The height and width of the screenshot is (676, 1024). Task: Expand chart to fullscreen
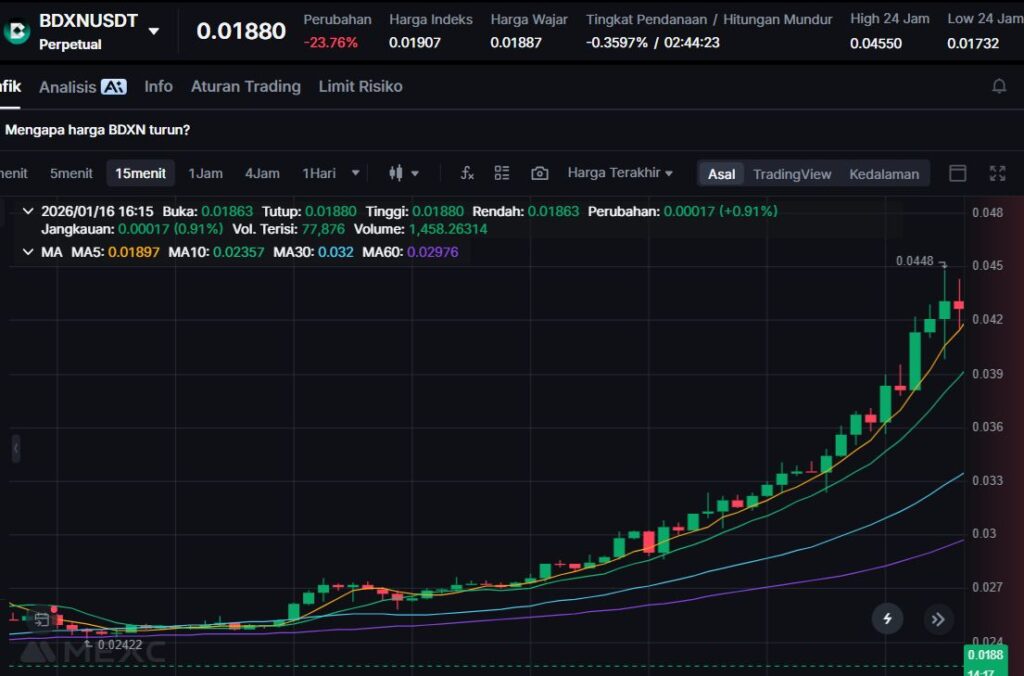click(997, 173)
